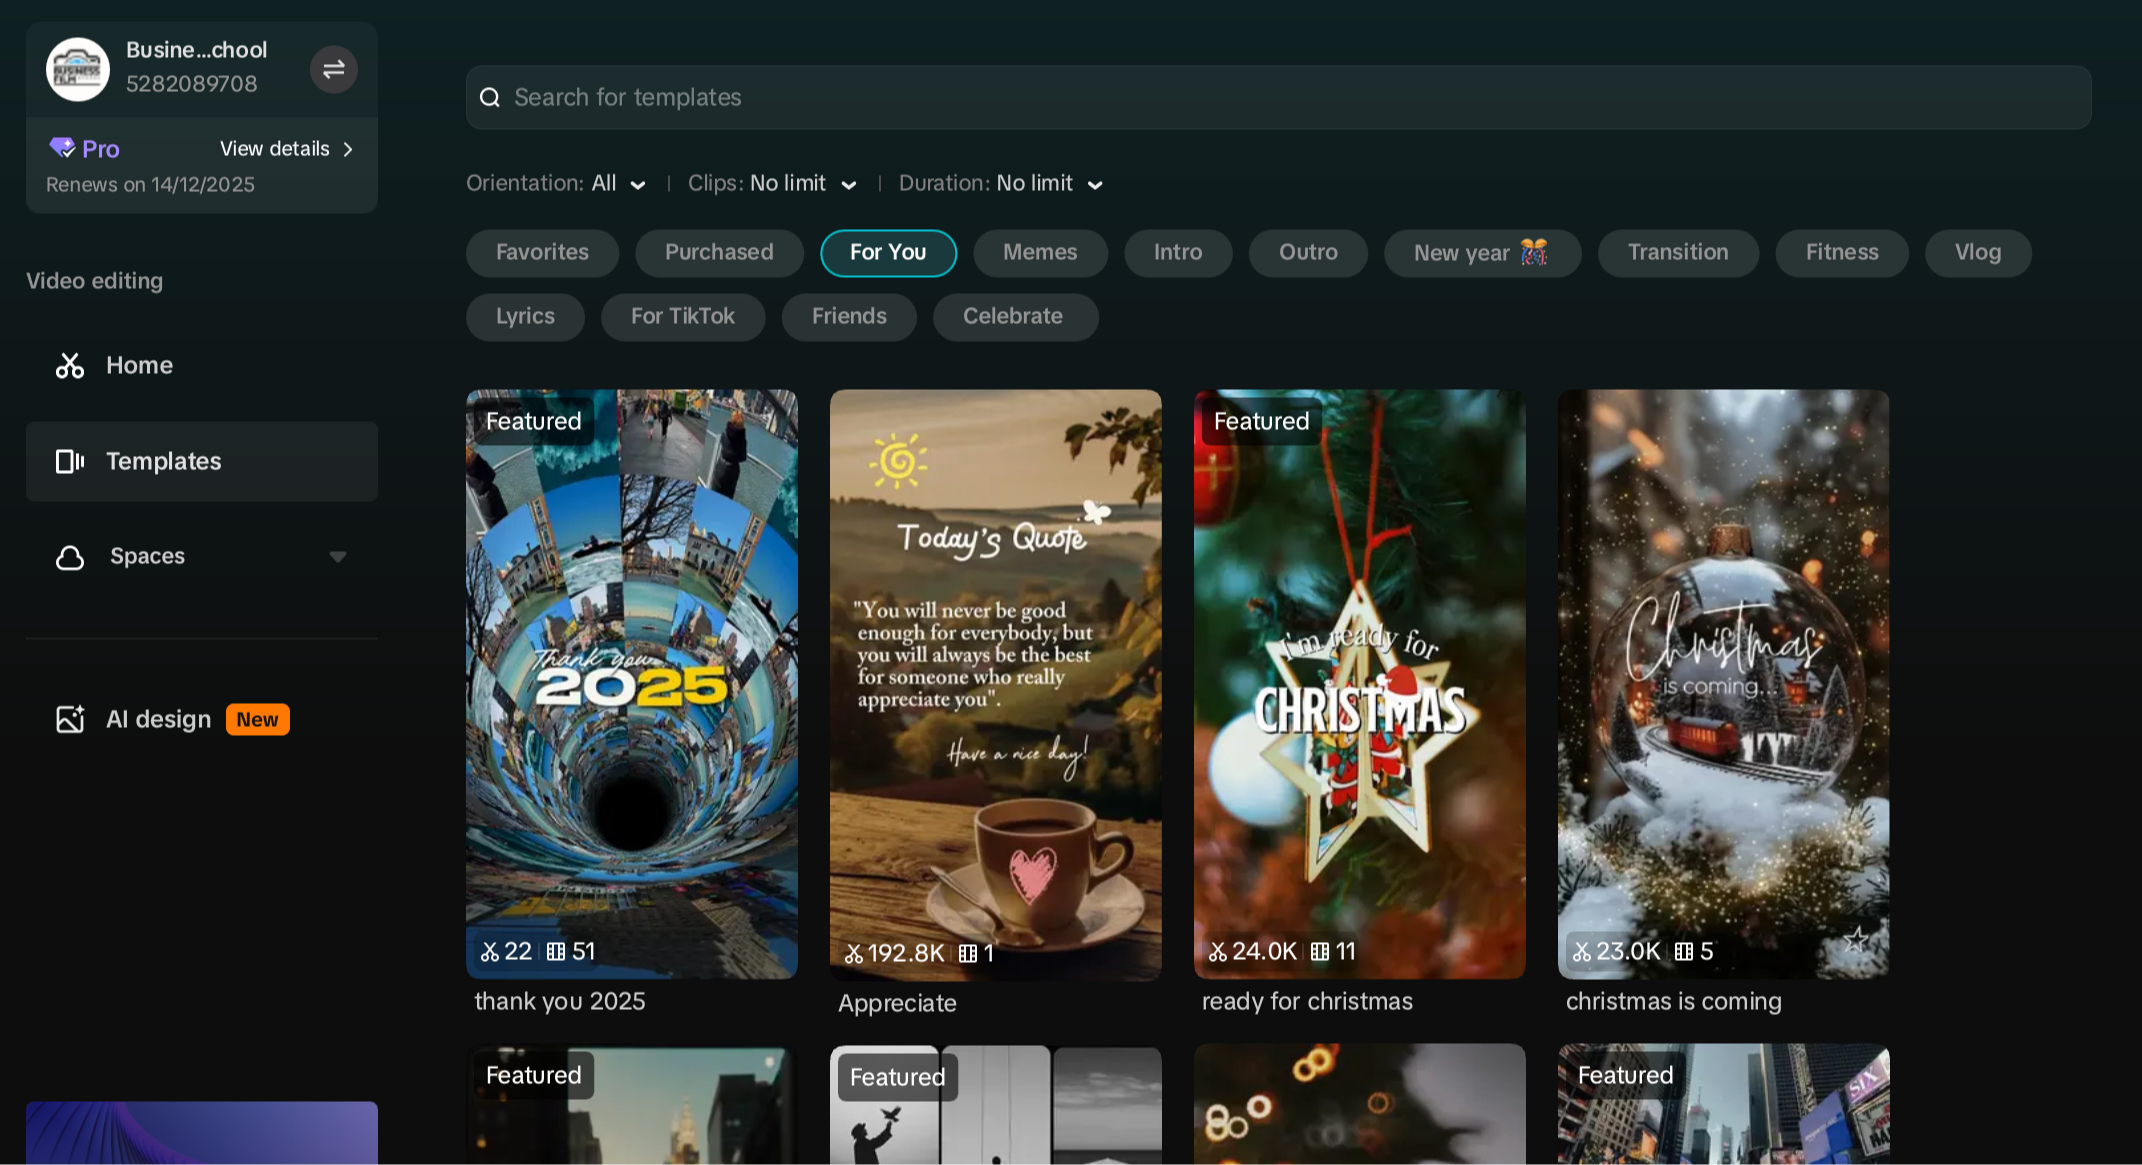Click the search magnifier icon
This screenshot has height=1165, width=2142.
(490, 98)
